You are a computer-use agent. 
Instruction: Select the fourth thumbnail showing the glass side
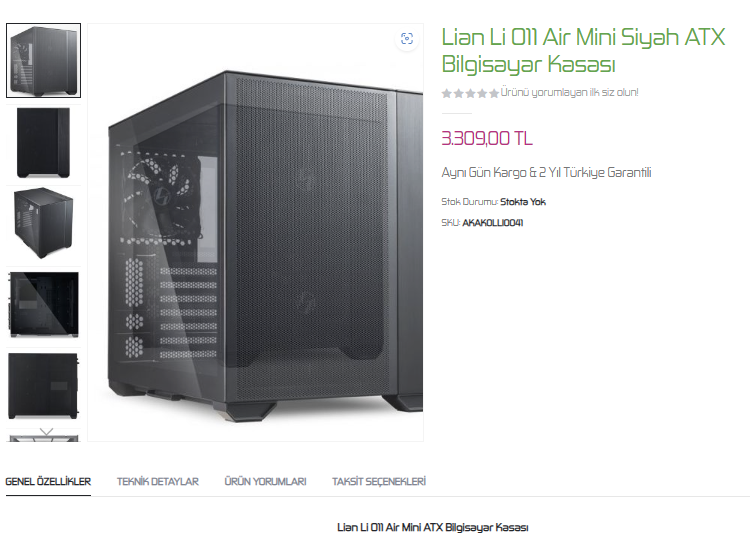click(44, 304)
